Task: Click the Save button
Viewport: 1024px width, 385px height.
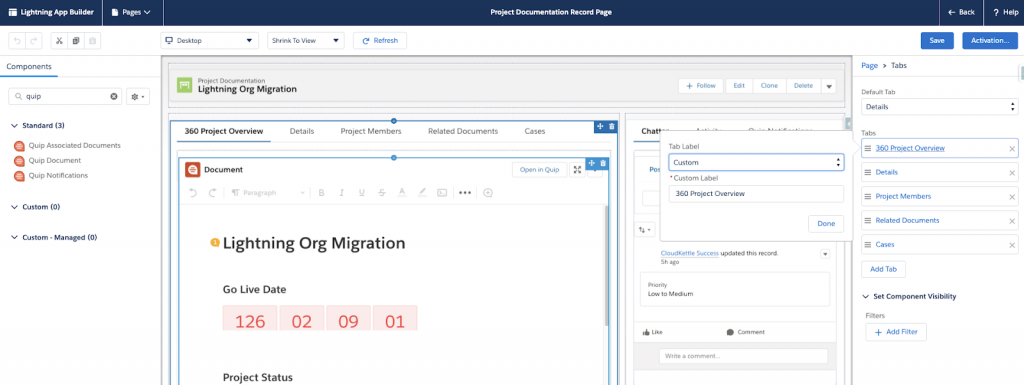Action: pyautogui.click(x=937, y=40)
